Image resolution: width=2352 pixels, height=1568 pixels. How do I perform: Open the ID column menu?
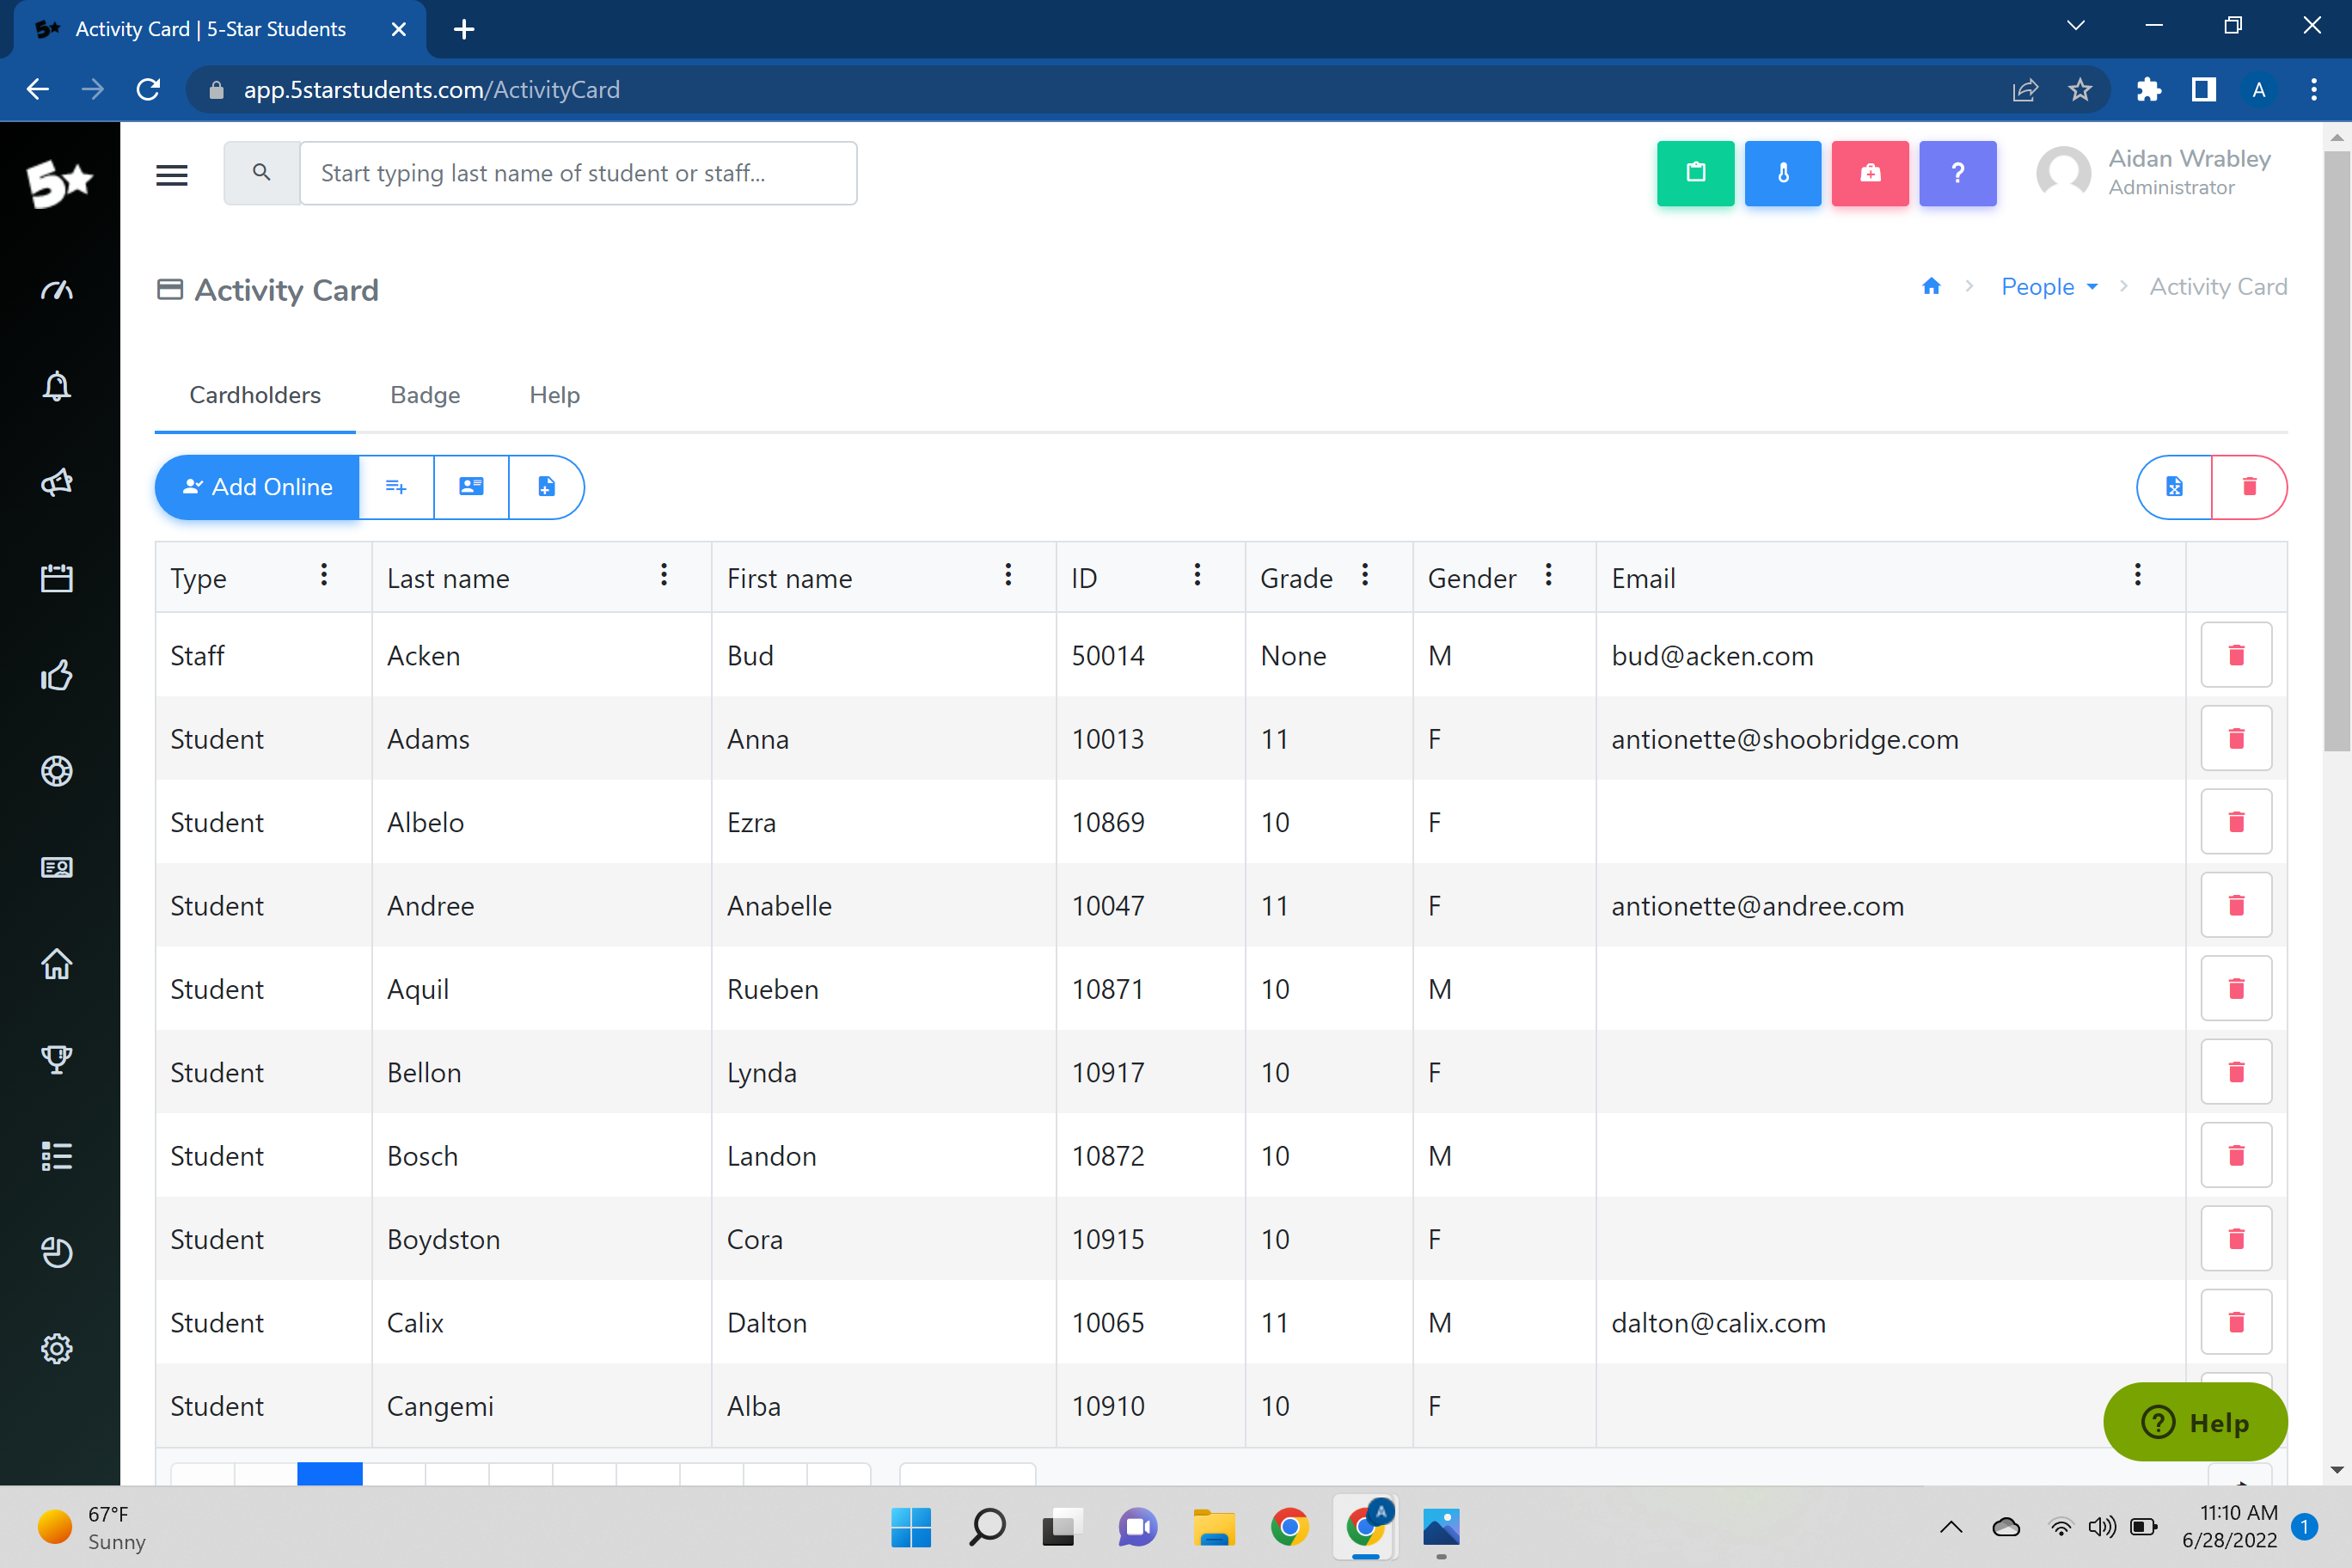pyautogui.click(x=1197, y=575)
